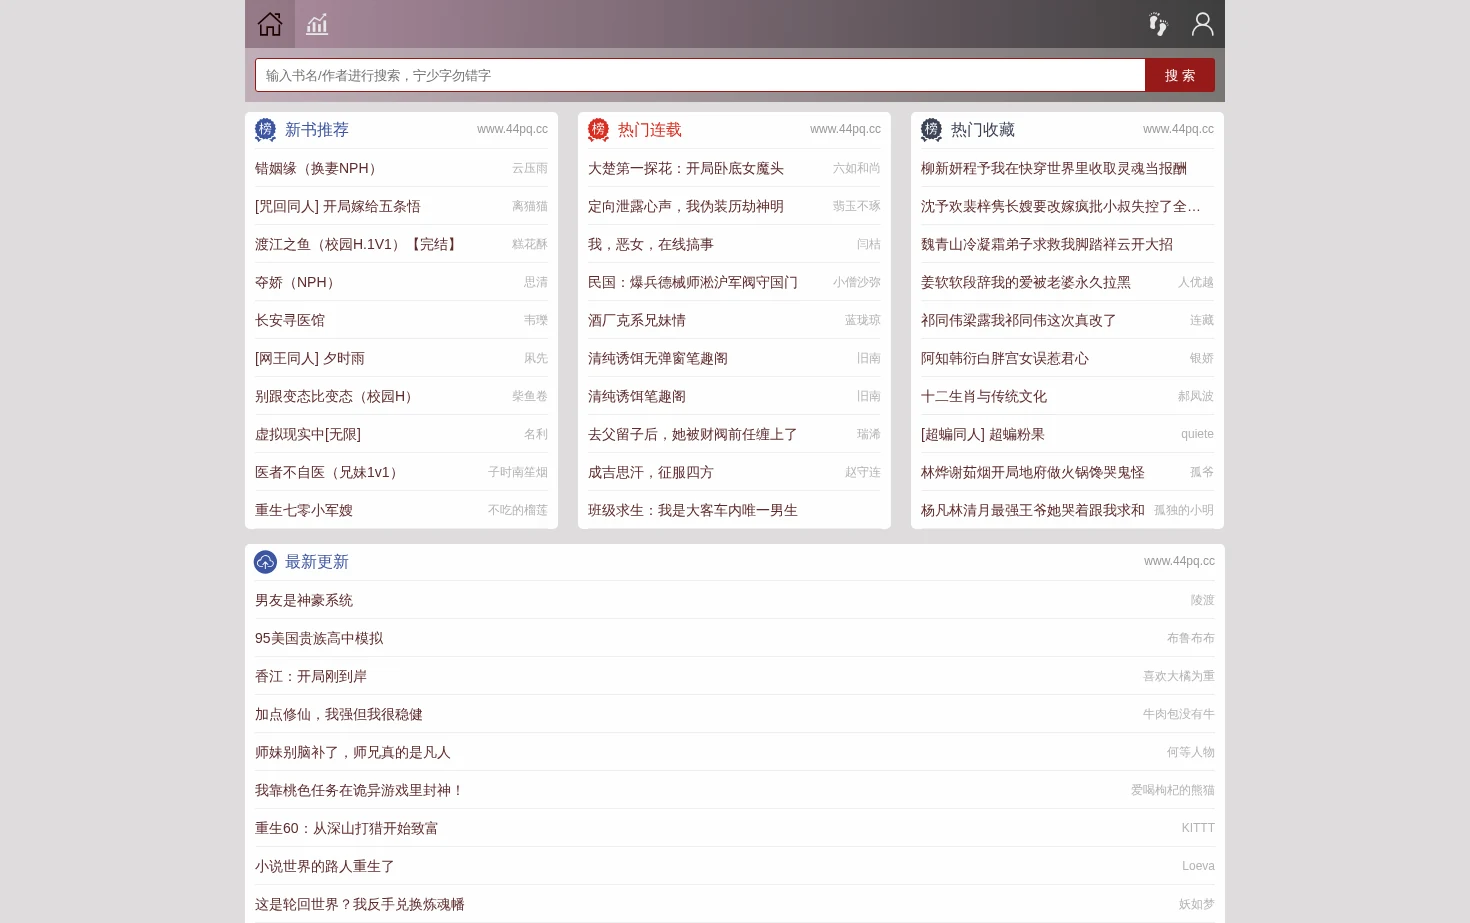Click the 最新更新 cloud icon
The height and width of the screenshot is (923, 1470).
click(265, 562)
